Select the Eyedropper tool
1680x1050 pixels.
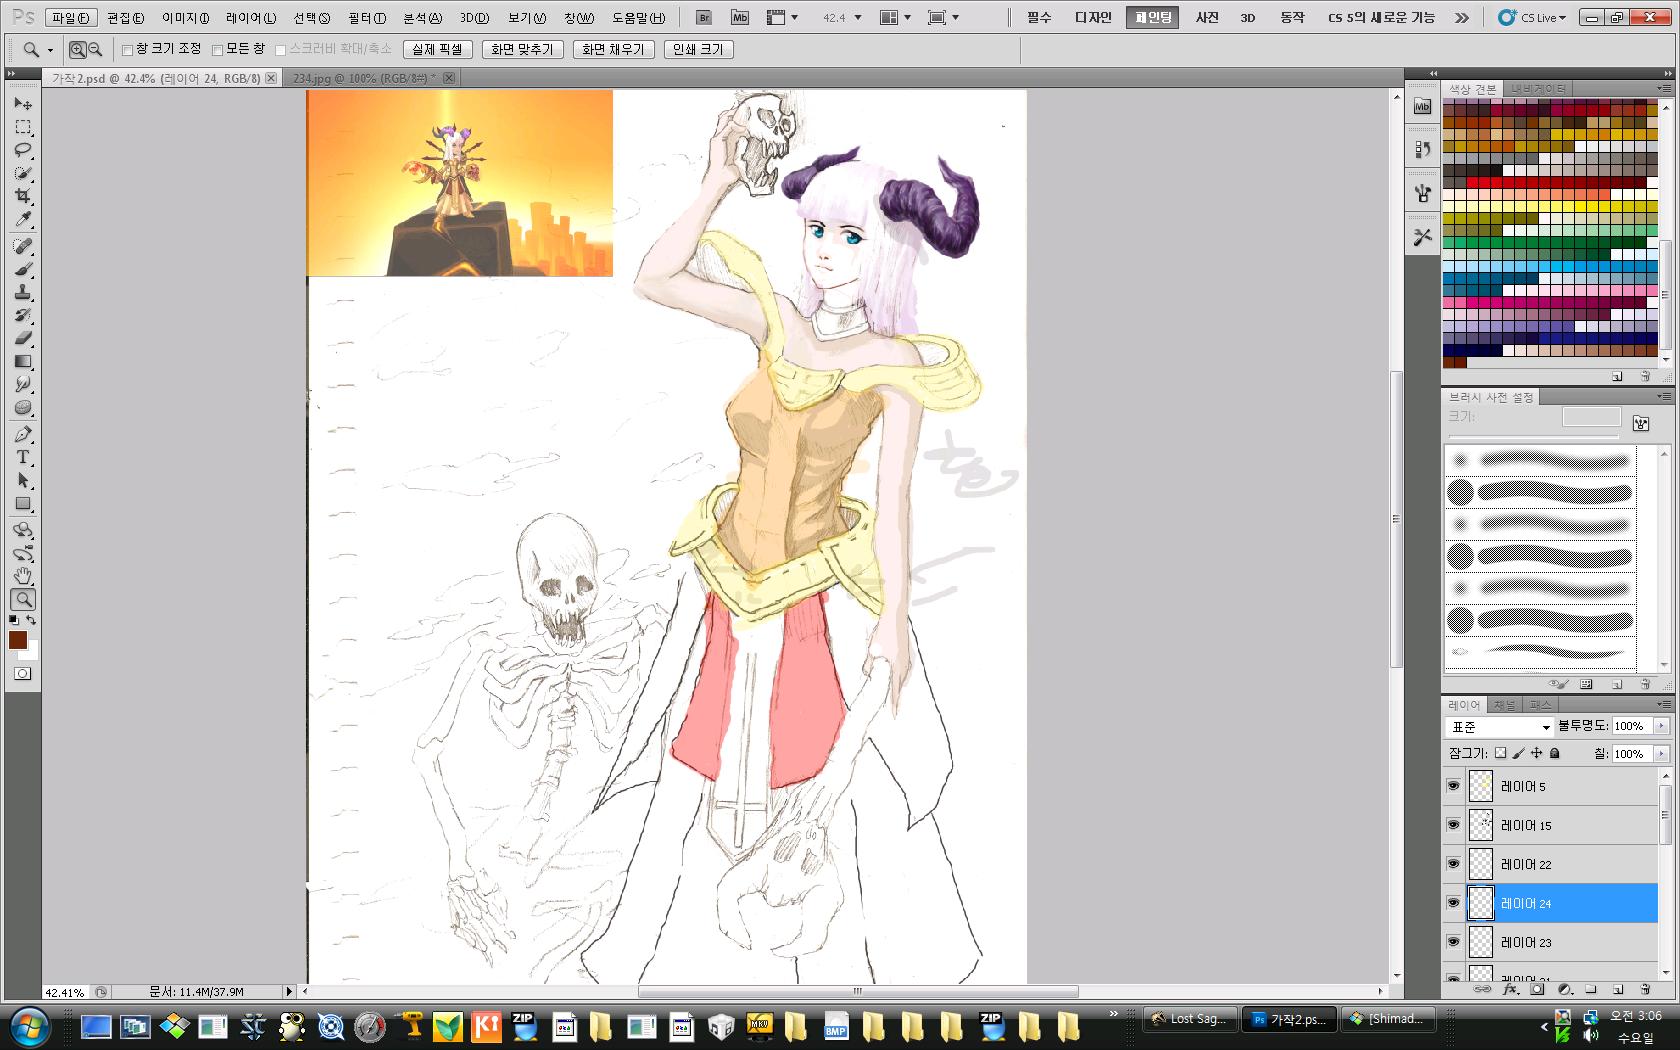coord(23,219)
